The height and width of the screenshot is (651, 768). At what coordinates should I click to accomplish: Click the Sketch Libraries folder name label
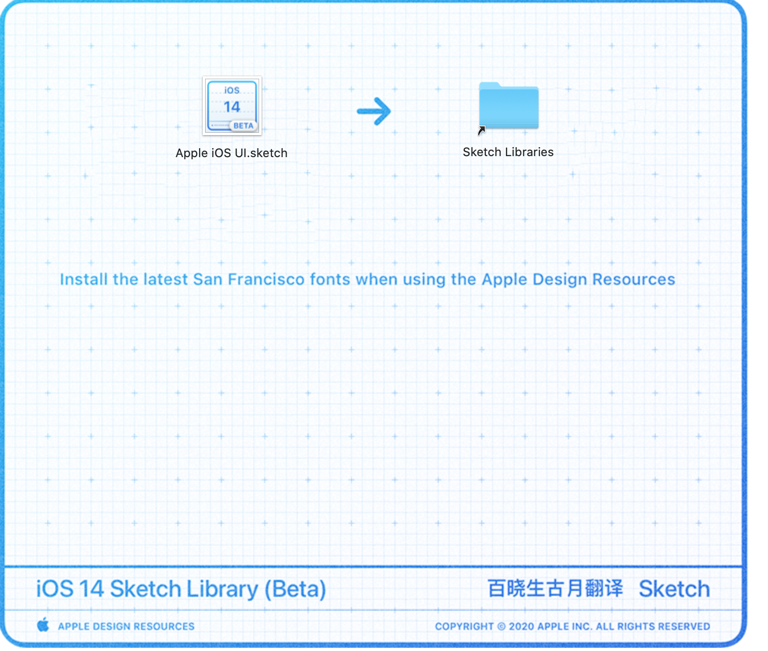pyautogui.click(x=508, y=152)
